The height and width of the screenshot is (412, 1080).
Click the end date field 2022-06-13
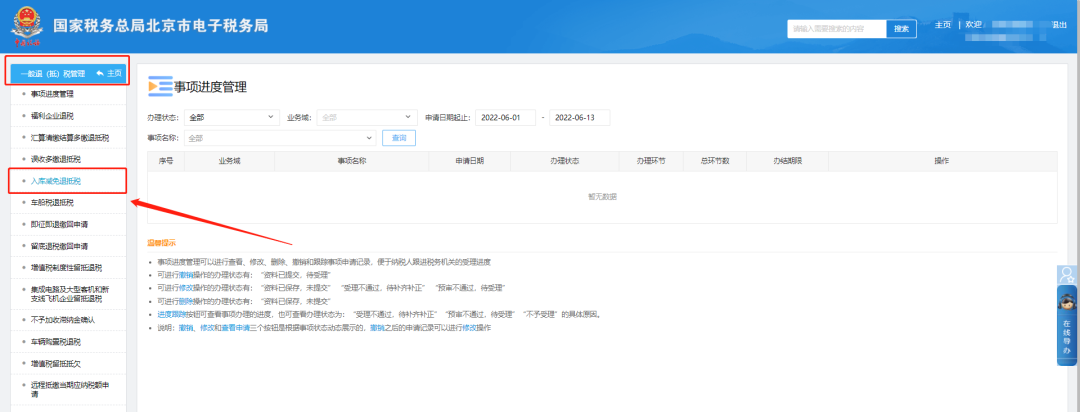(x=579, y=117)
